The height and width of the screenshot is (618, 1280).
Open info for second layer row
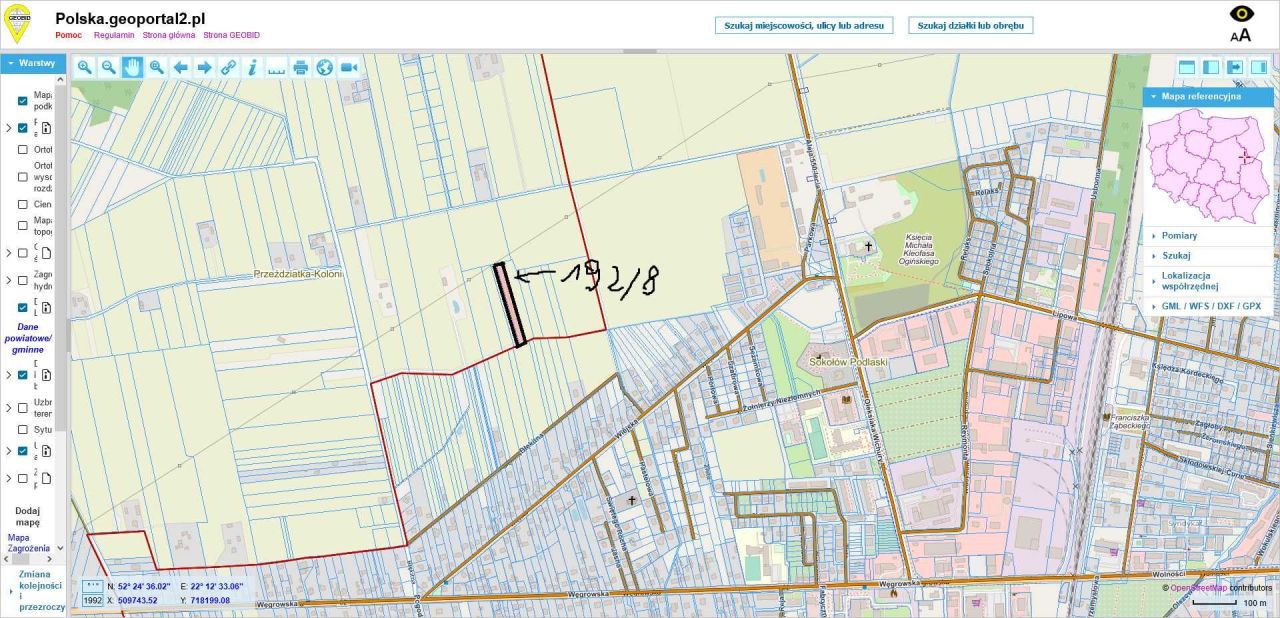[46, 128]
